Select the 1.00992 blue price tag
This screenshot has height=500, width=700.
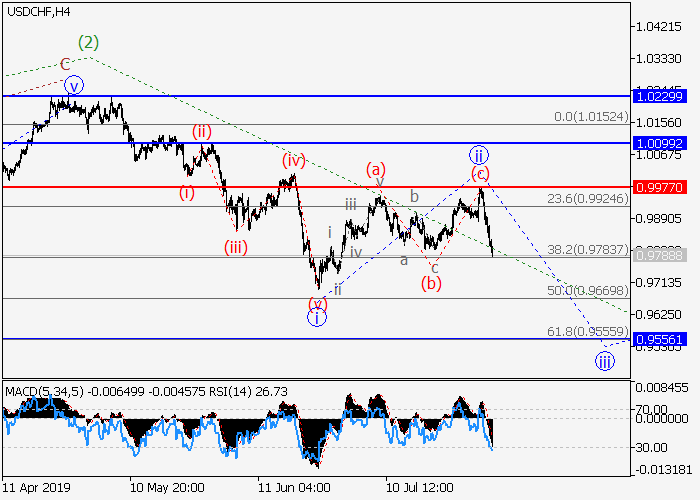(x=658, y=143)
